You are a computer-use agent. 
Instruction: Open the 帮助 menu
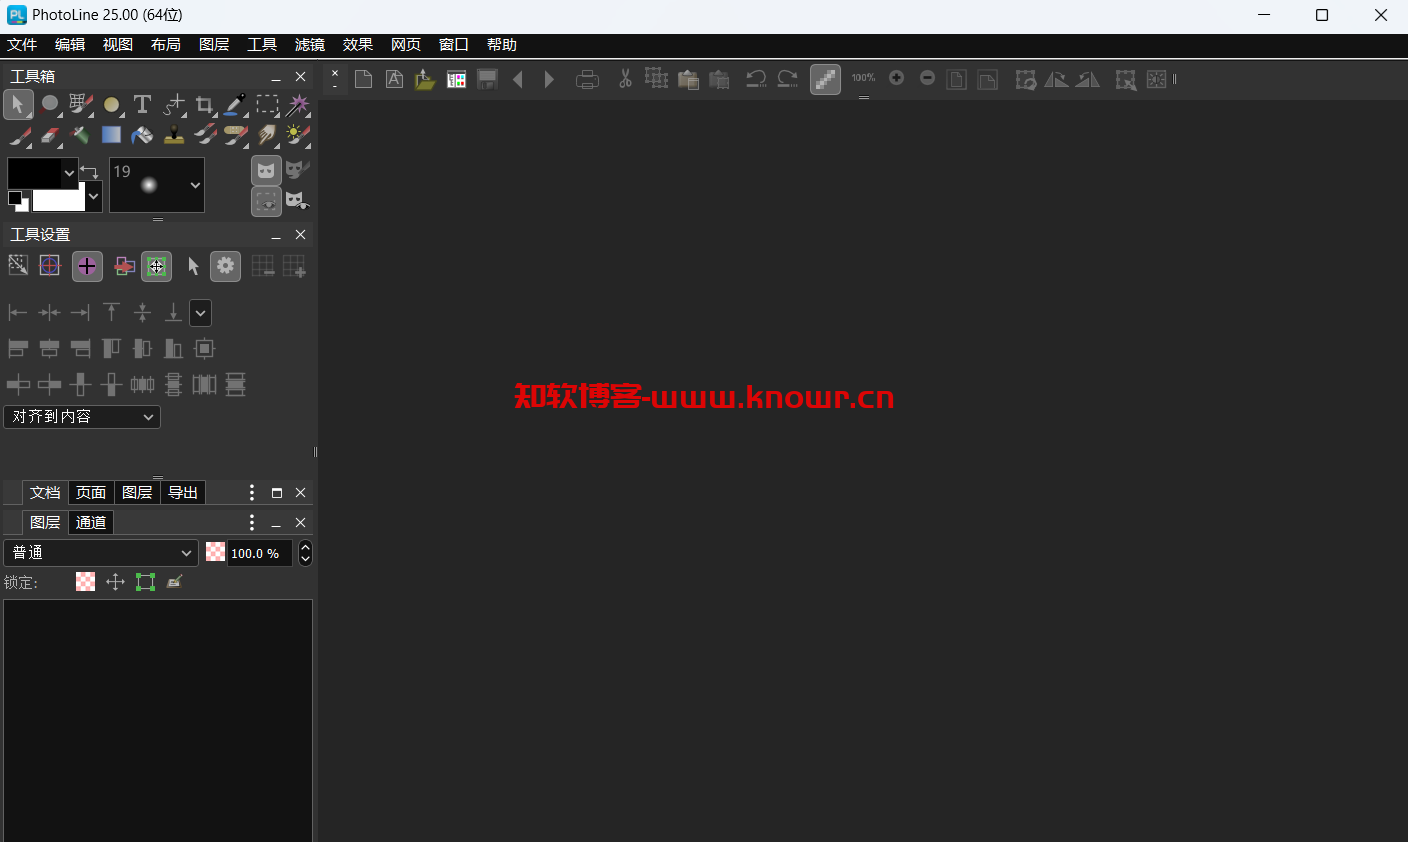[502, 45]
